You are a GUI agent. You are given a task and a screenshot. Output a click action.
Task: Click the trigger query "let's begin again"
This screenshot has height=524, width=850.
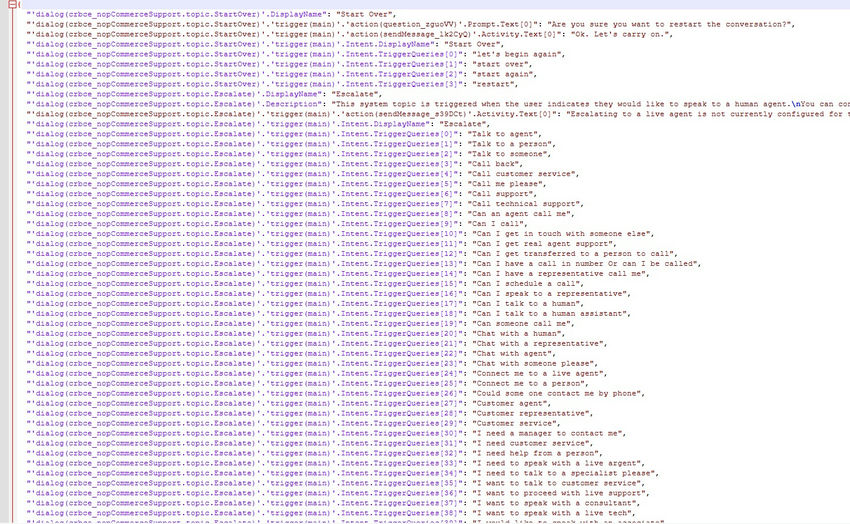click(518, 54)
